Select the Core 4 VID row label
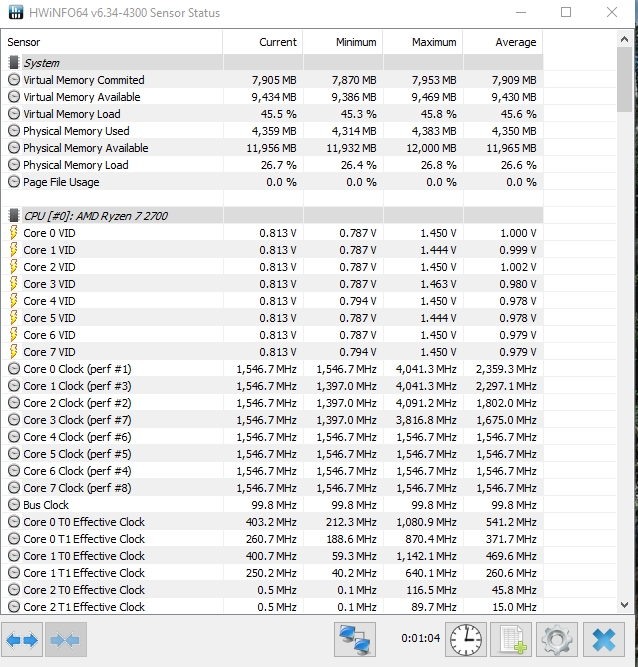 tap(49, 301)
